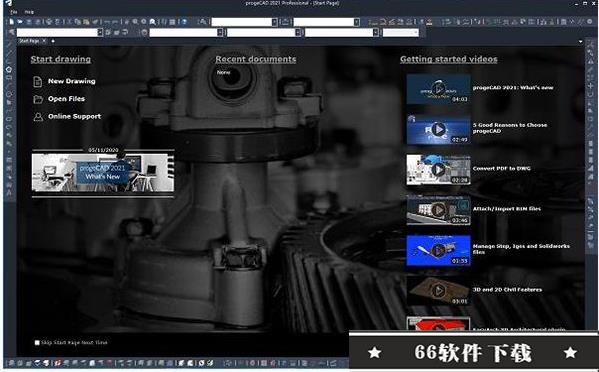Click the Getting started videos heading

click(448, 59)
